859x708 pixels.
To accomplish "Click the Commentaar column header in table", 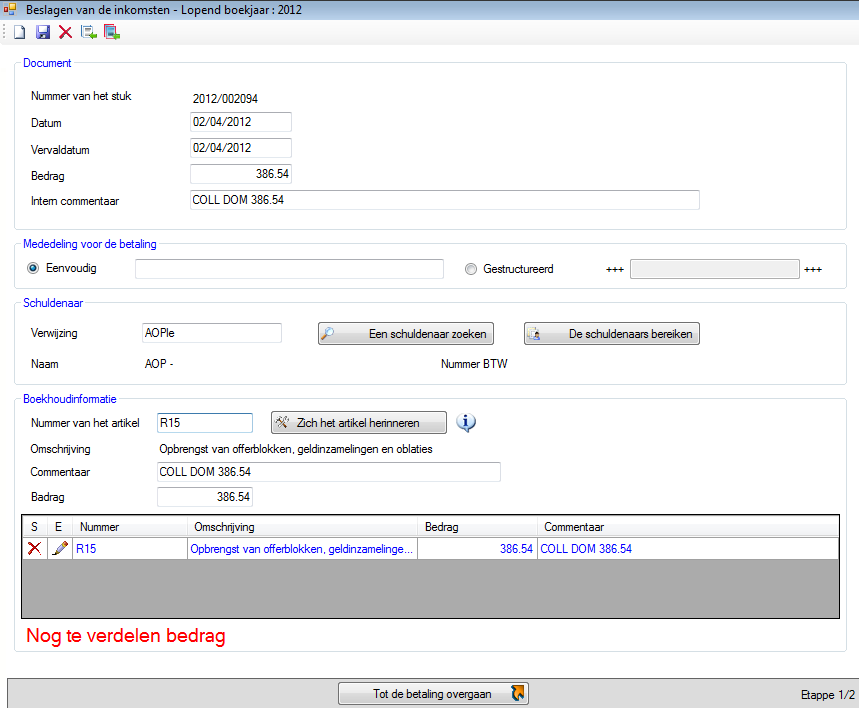I will (x=688, y=527).
